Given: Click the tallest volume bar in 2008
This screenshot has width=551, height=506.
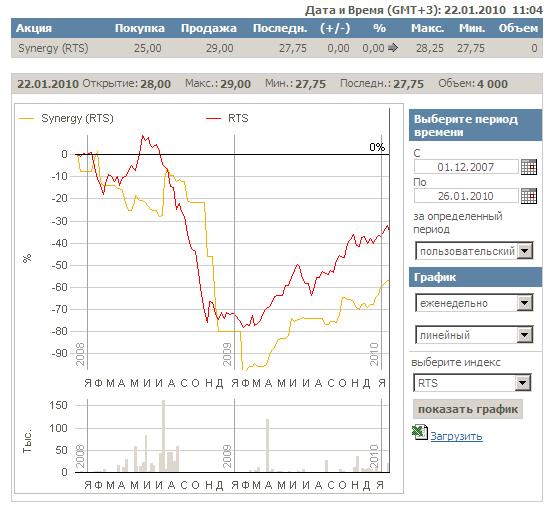Looking at the screenshot, I should pos(163,436).
